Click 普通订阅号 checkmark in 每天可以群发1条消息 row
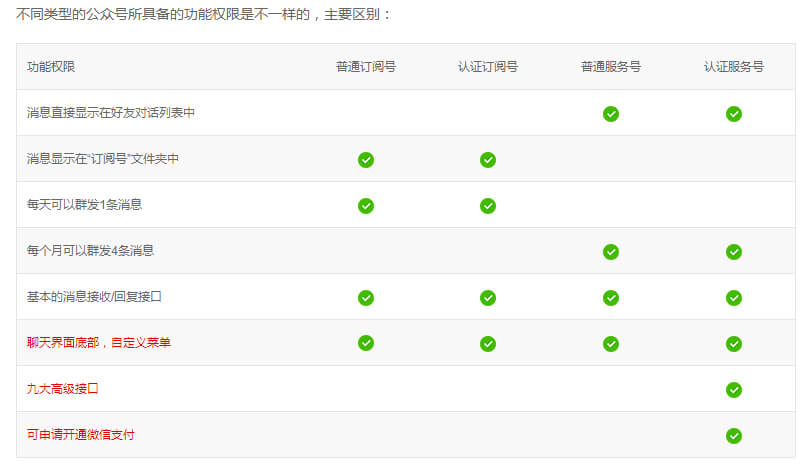Screen dimensions: 810x469 coord(366,206)
